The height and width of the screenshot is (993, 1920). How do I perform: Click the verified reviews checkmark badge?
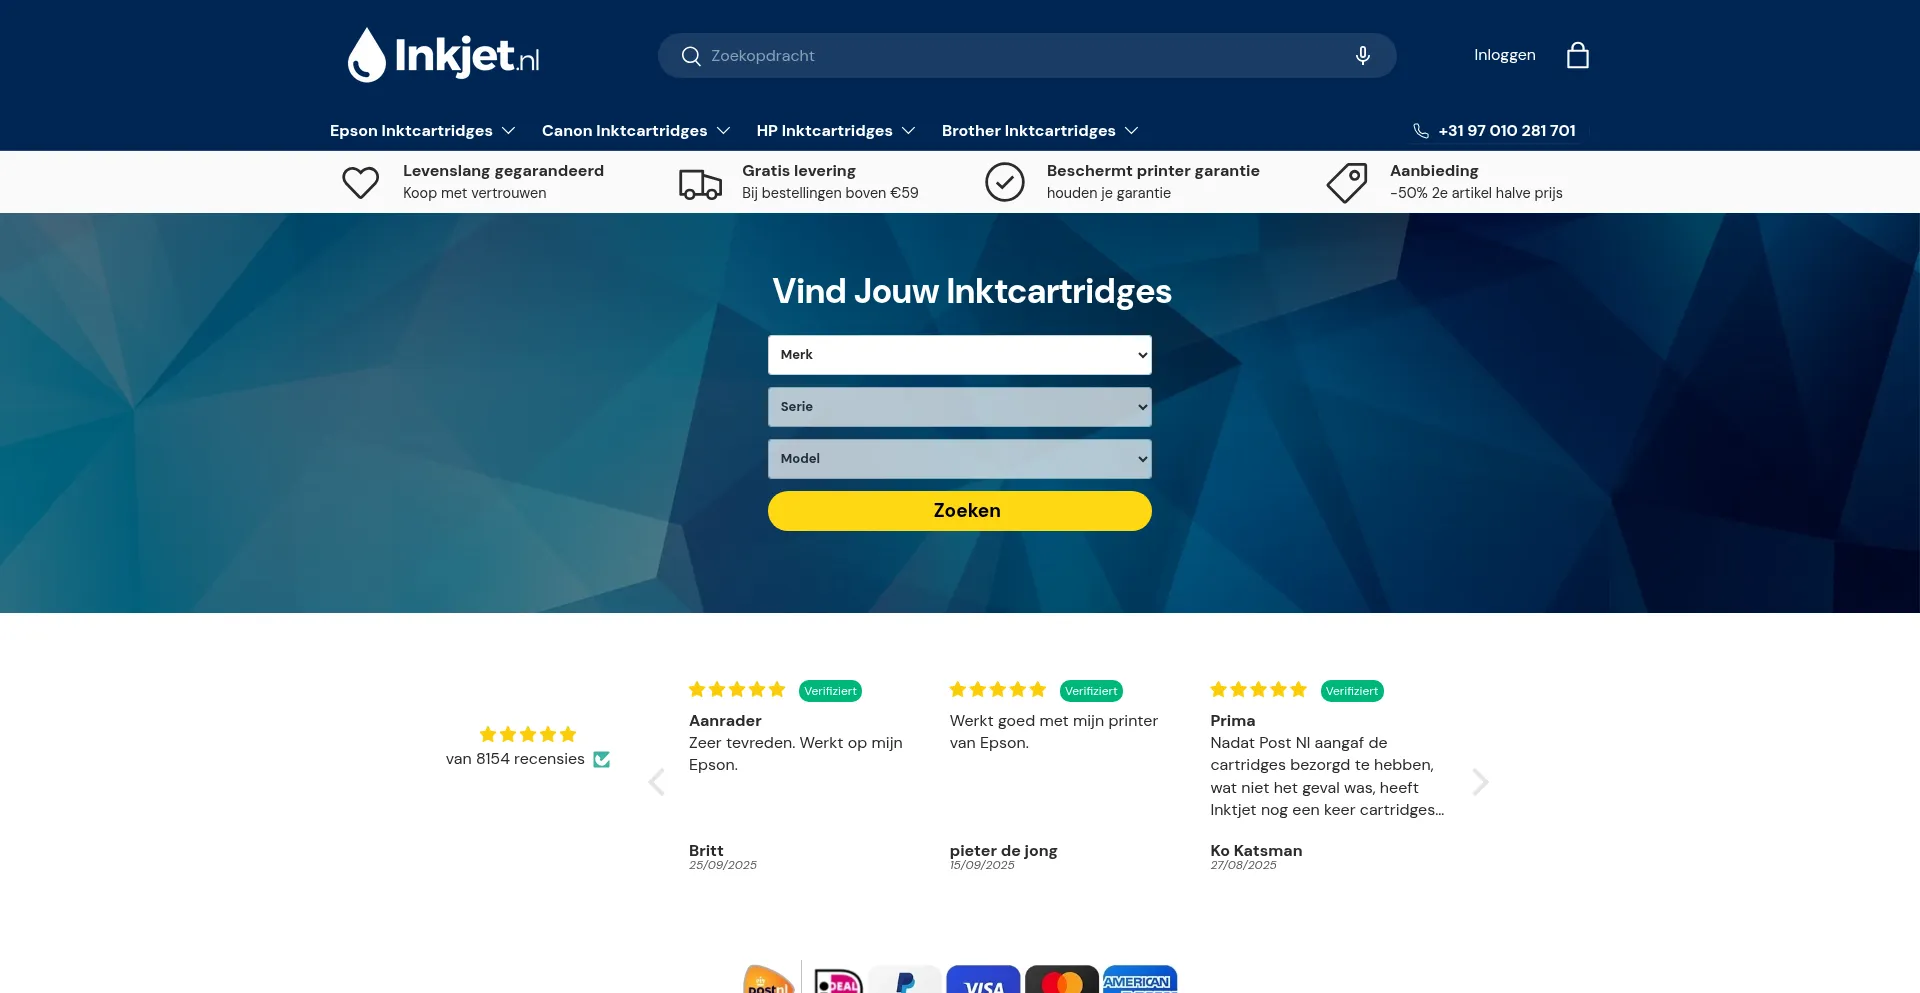click(601, 759)
